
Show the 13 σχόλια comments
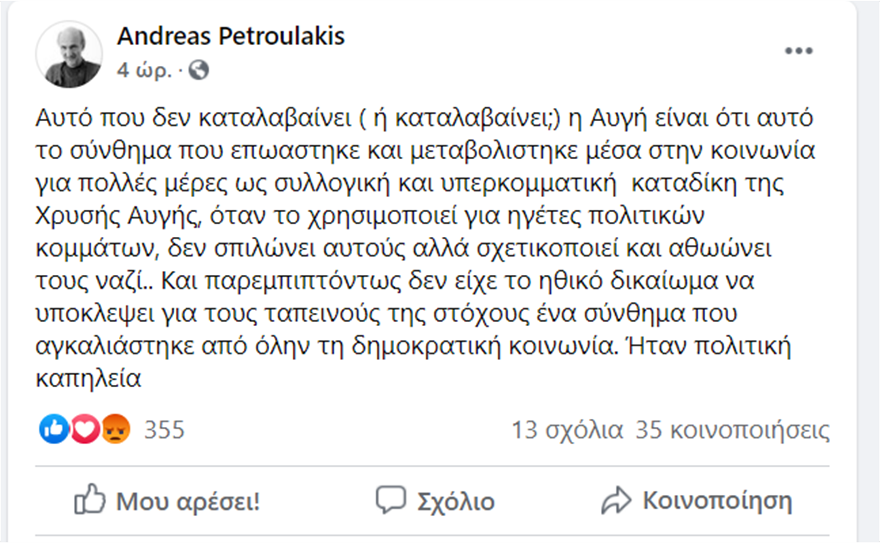(567, 430)
